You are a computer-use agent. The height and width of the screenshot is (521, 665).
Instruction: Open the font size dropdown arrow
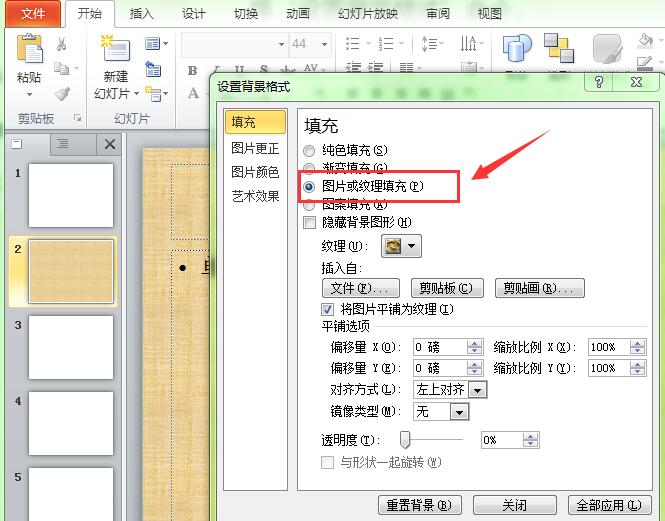[324, 44]
